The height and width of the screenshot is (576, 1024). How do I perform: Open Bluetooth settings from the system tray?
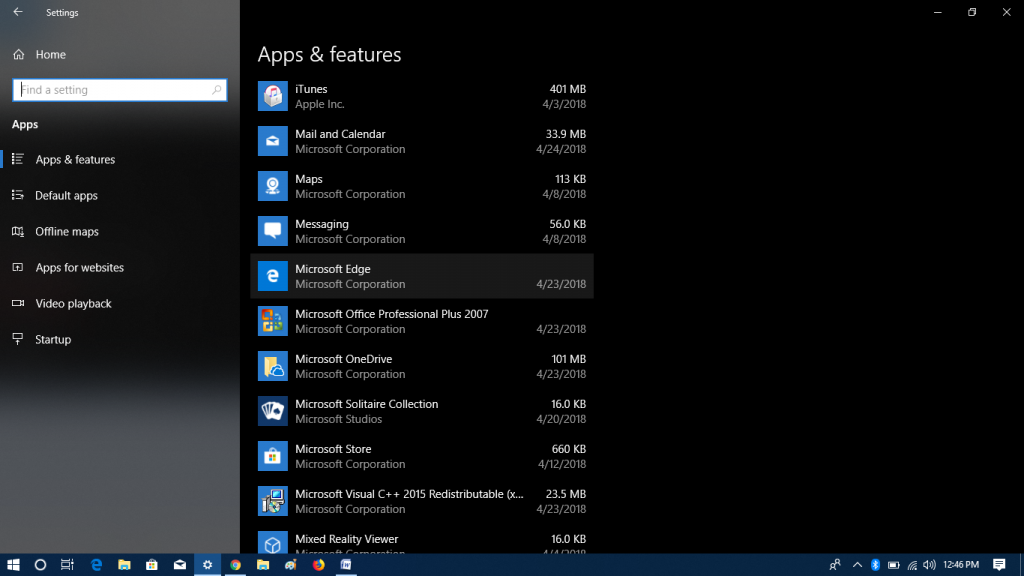(874, 564)
